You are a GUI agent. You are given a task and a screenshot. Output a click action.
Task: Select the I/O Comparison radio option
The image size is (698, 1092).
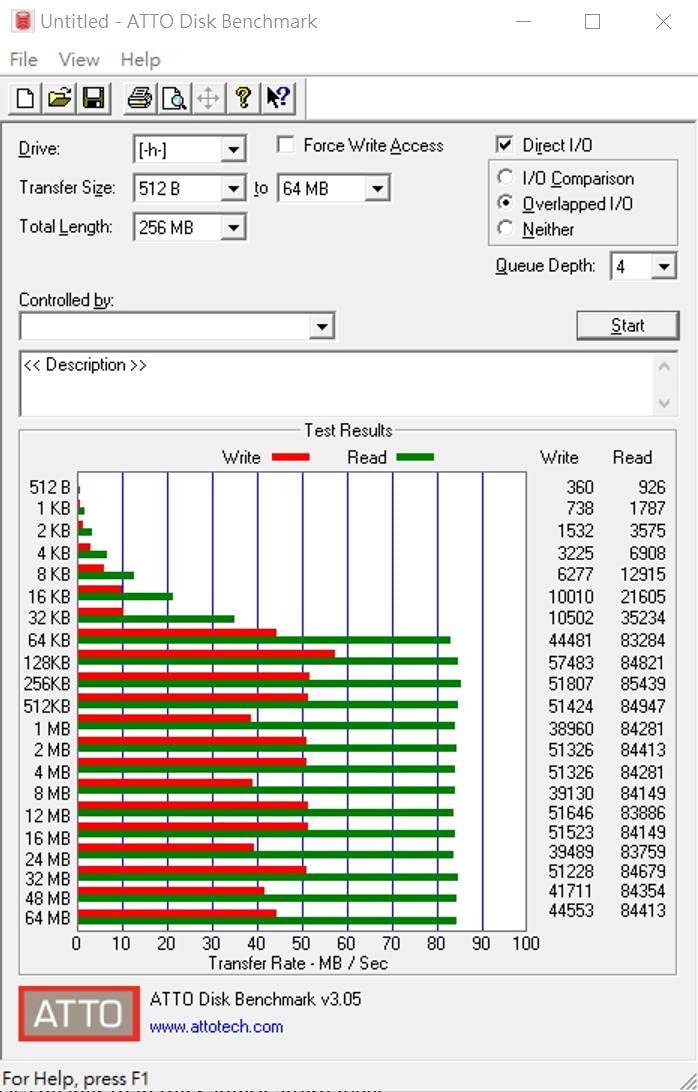coord(505,178)
